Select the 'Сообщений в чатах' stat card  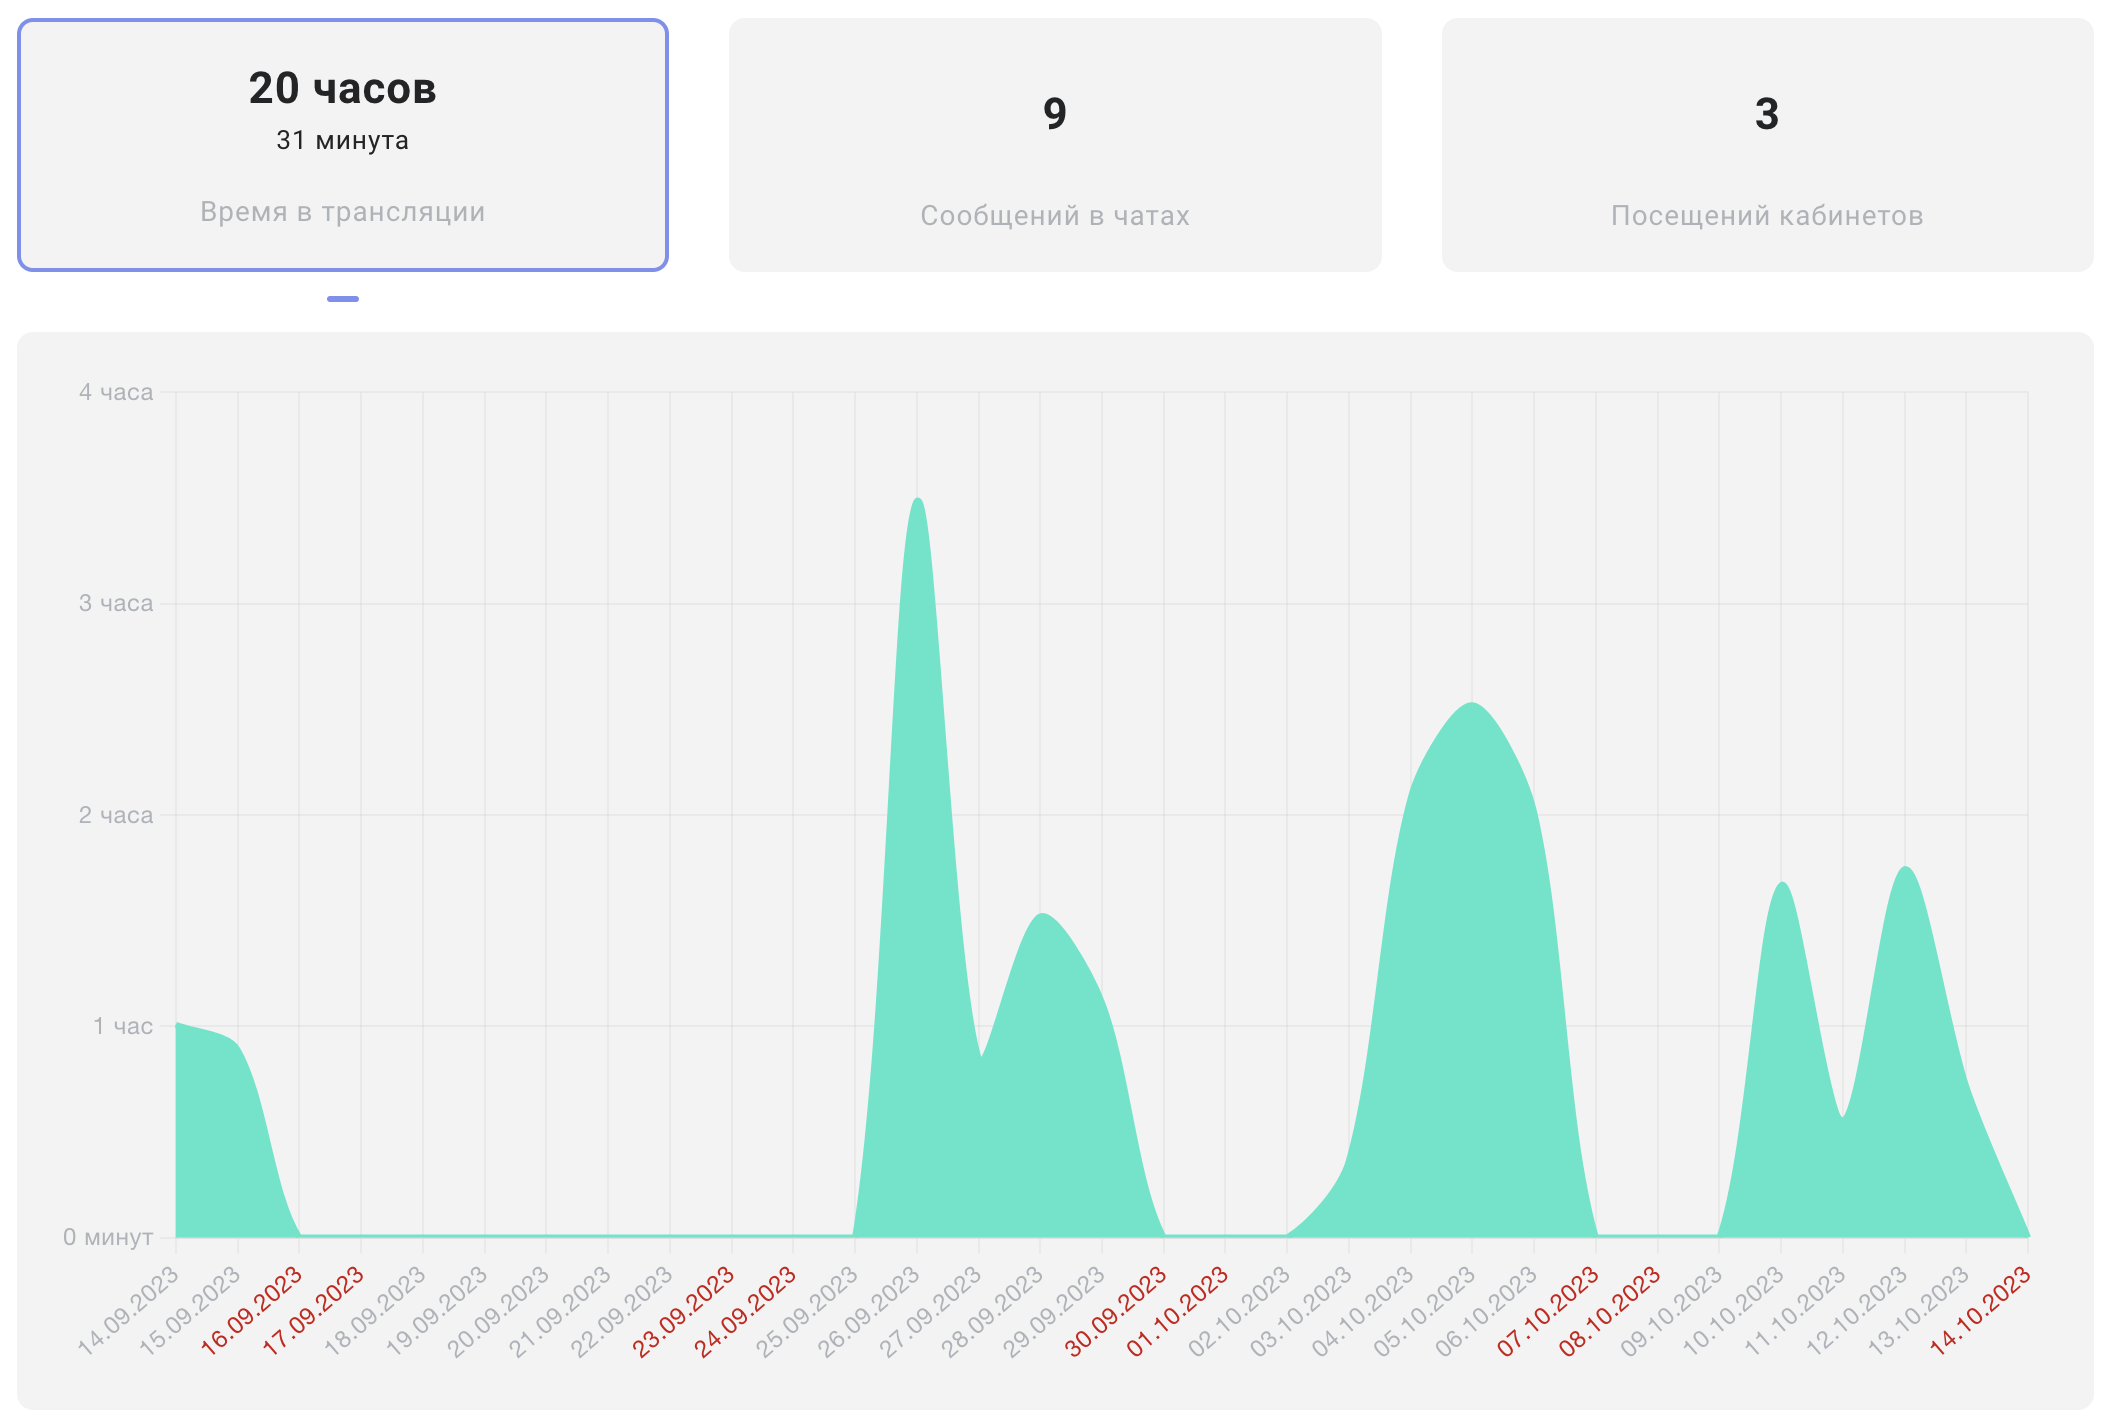click(1055, 145)
